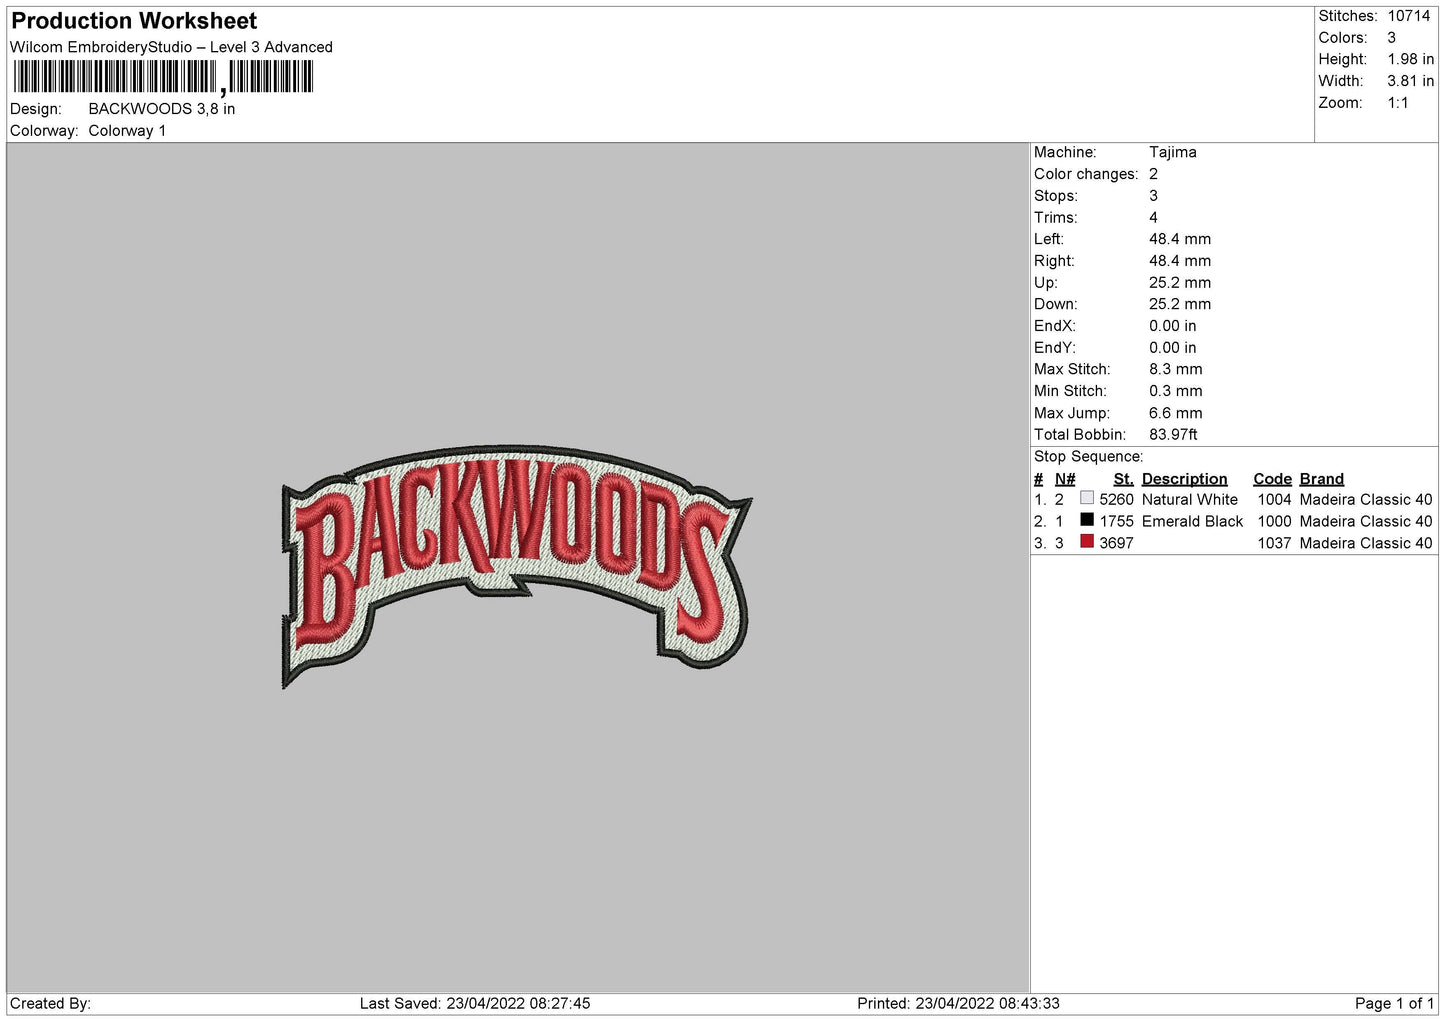This screenshot has width=1445, height=1021.
Task: Click the Min Stitch value 0.3 mm
Action: click(1176, 391)
